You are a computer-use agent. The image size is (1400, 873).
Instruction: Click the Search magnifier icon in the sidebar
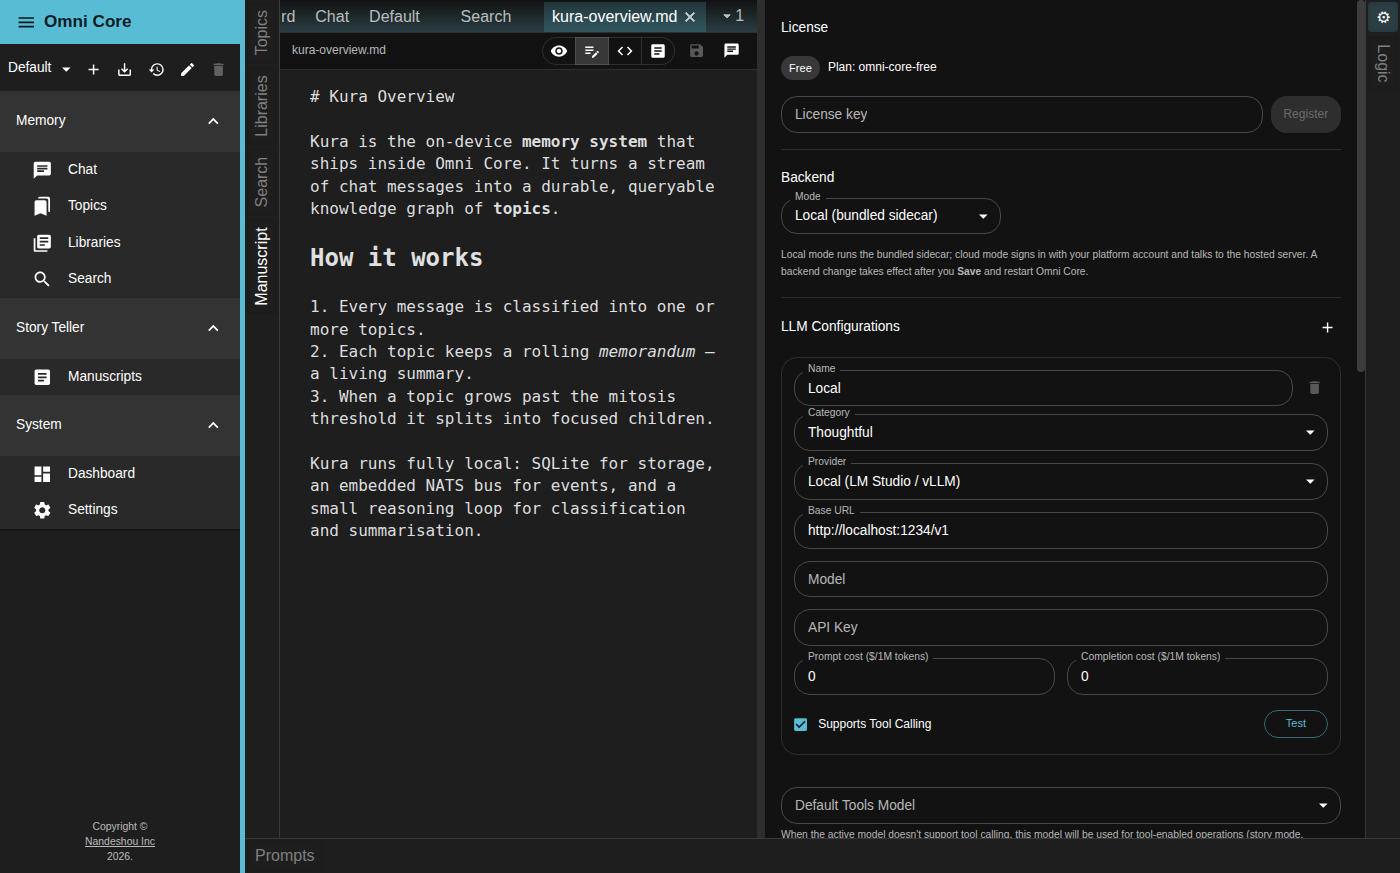point(42,279)
